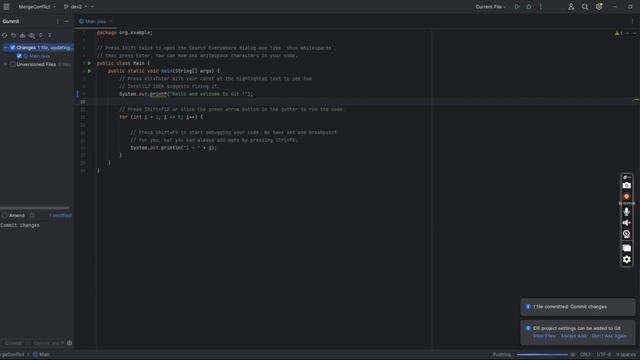
Task: Click the Rollback changes icon
Action: [x=13, y=36]
